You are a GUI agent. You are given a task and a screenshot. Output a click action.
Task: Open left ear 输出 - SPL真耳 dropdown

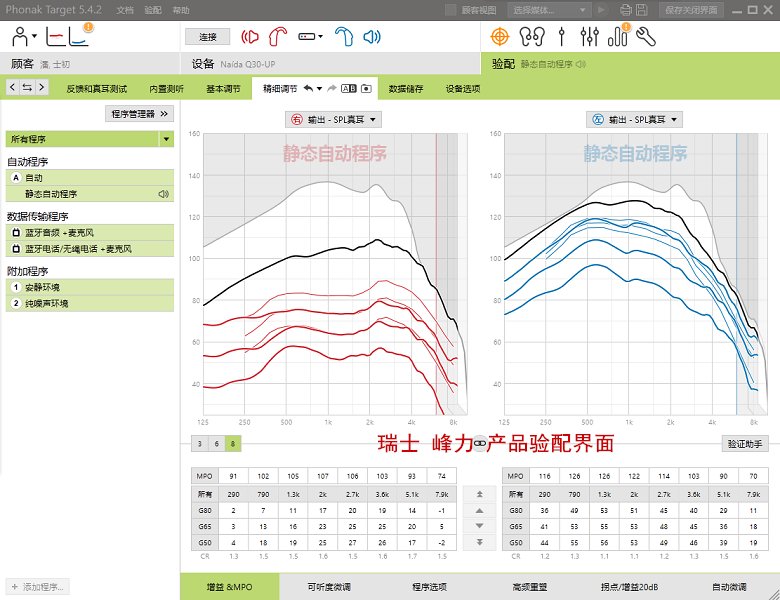634,120
